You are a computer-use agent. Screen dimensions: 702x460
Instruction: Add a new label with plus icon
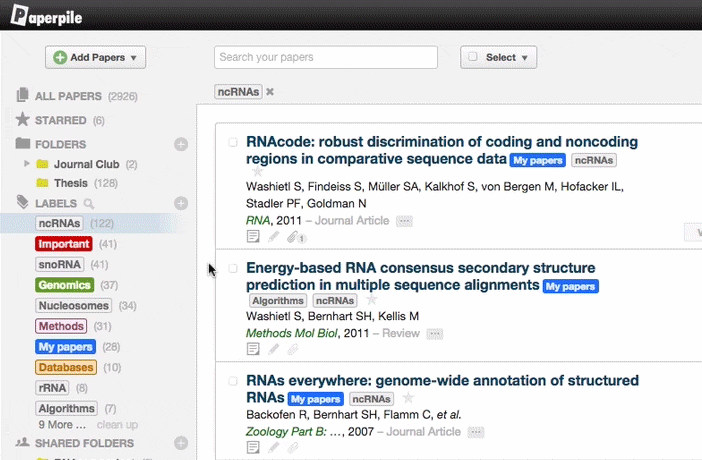[181, 203]
